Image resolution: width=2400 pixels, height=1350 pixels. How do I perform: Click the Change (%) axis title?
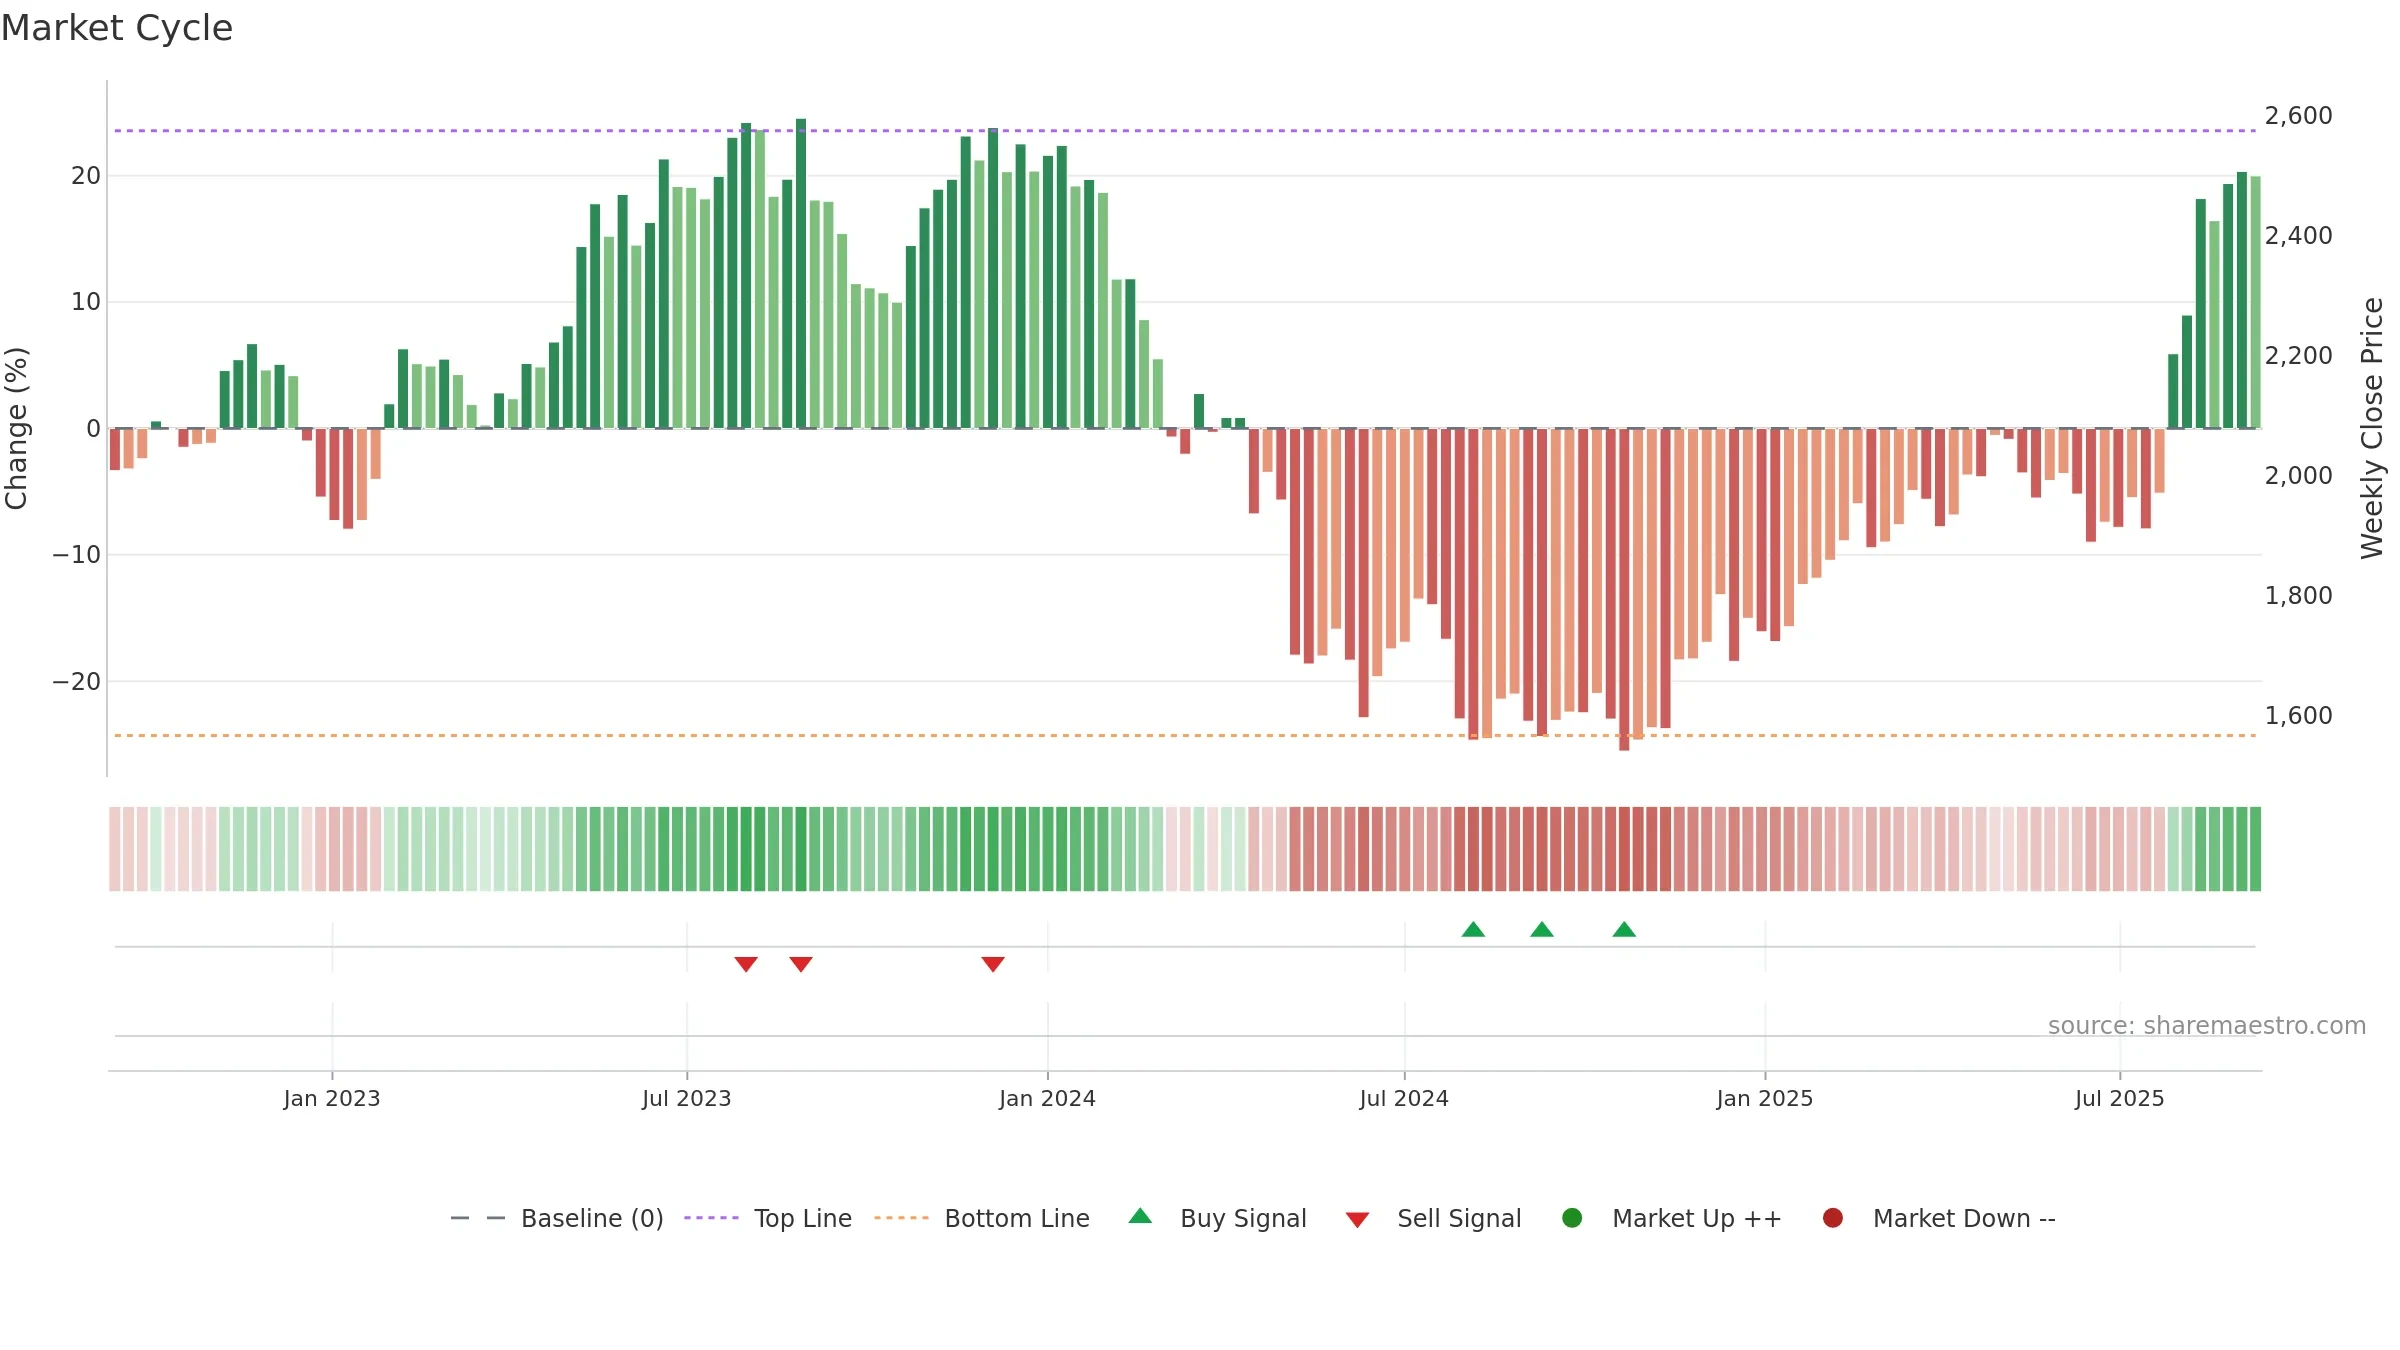[x=16, y=428]
